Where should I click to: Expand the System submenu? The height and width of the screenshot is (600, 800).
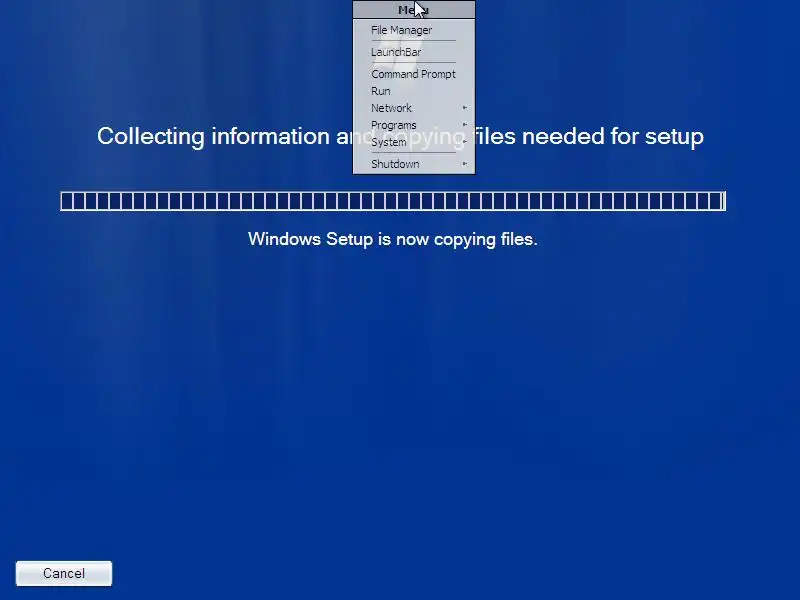[414, 142]
